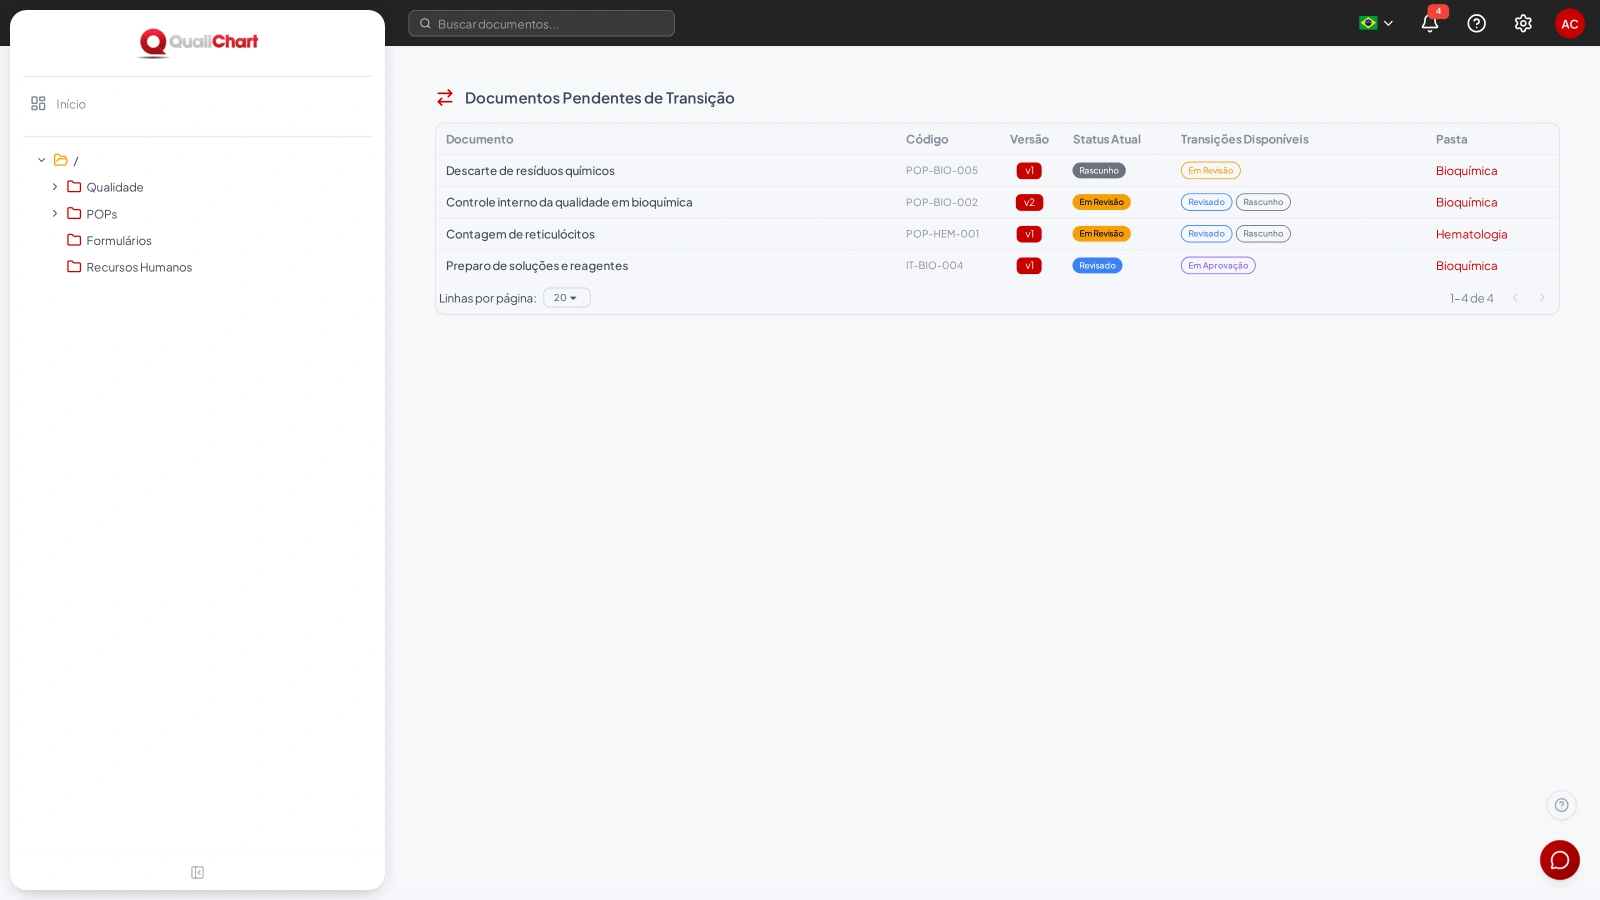Click Em Revisão transition for POP-BIO-005
The image size is (1600, 900).
pos(1210,171)
